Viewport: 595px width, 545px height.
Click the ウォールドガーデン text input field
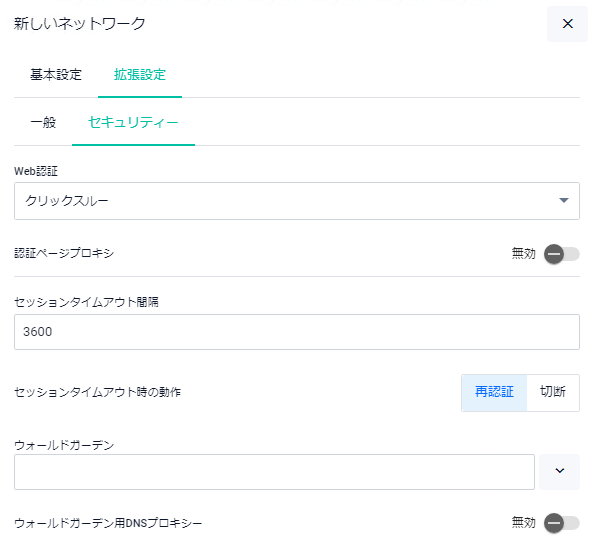pyautogui.click(x=274, y=472)
